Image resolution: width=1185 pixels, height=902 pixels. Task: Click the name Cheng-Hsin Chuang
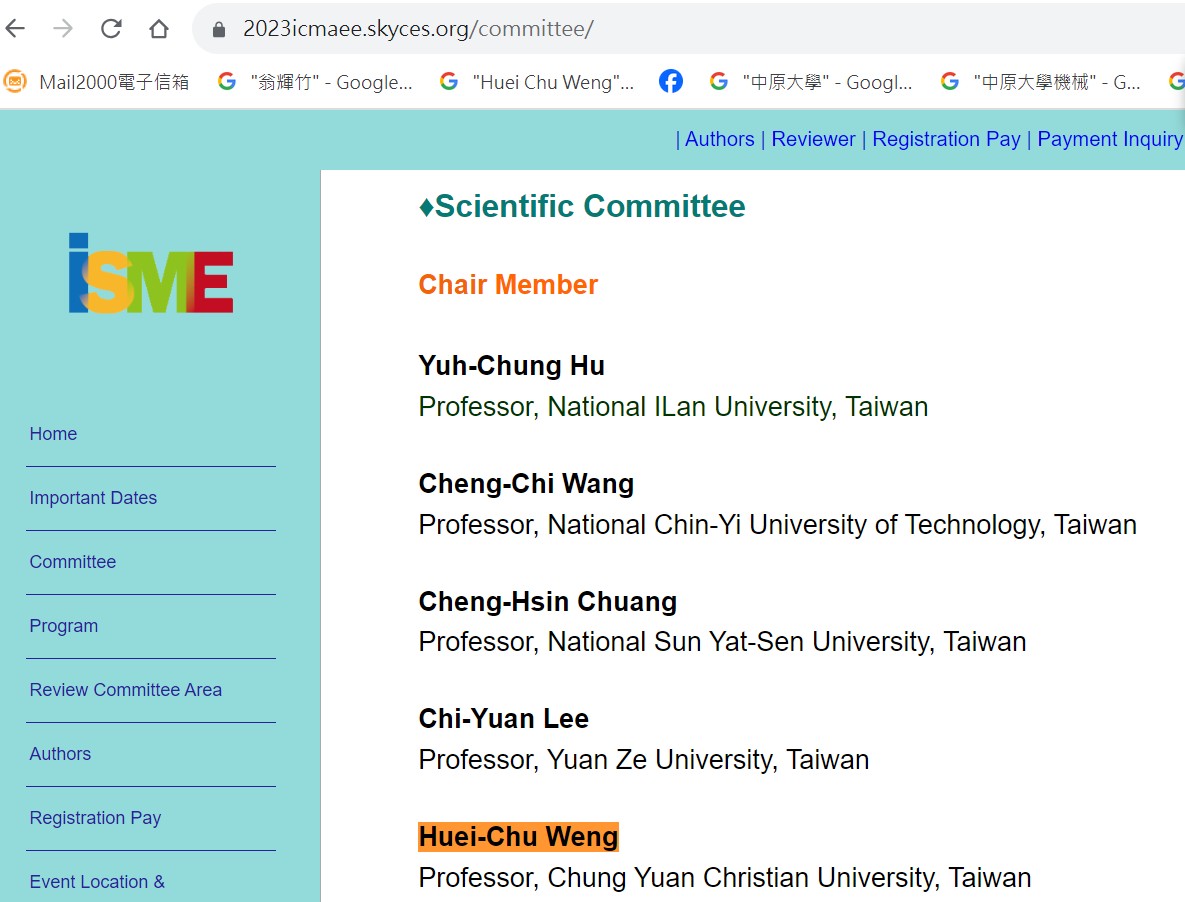pyautogui.click(x=548, y=601)
